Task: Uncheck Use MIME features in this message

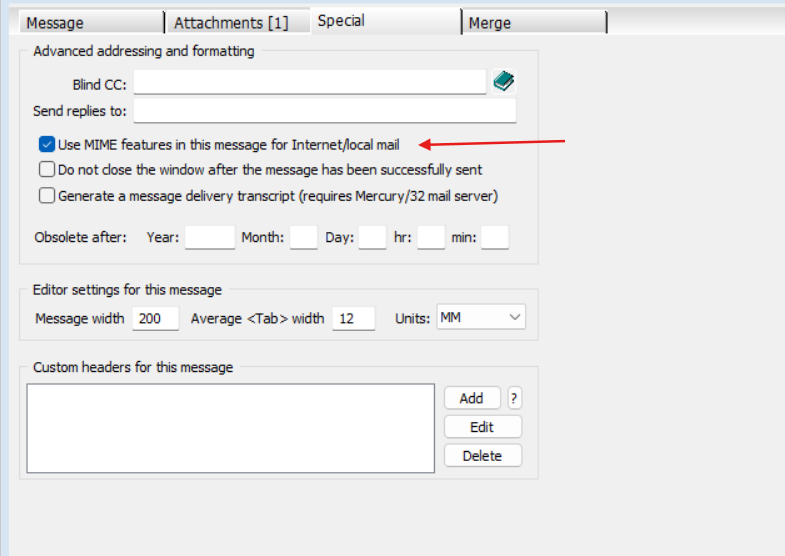Action: click(47, 145)
